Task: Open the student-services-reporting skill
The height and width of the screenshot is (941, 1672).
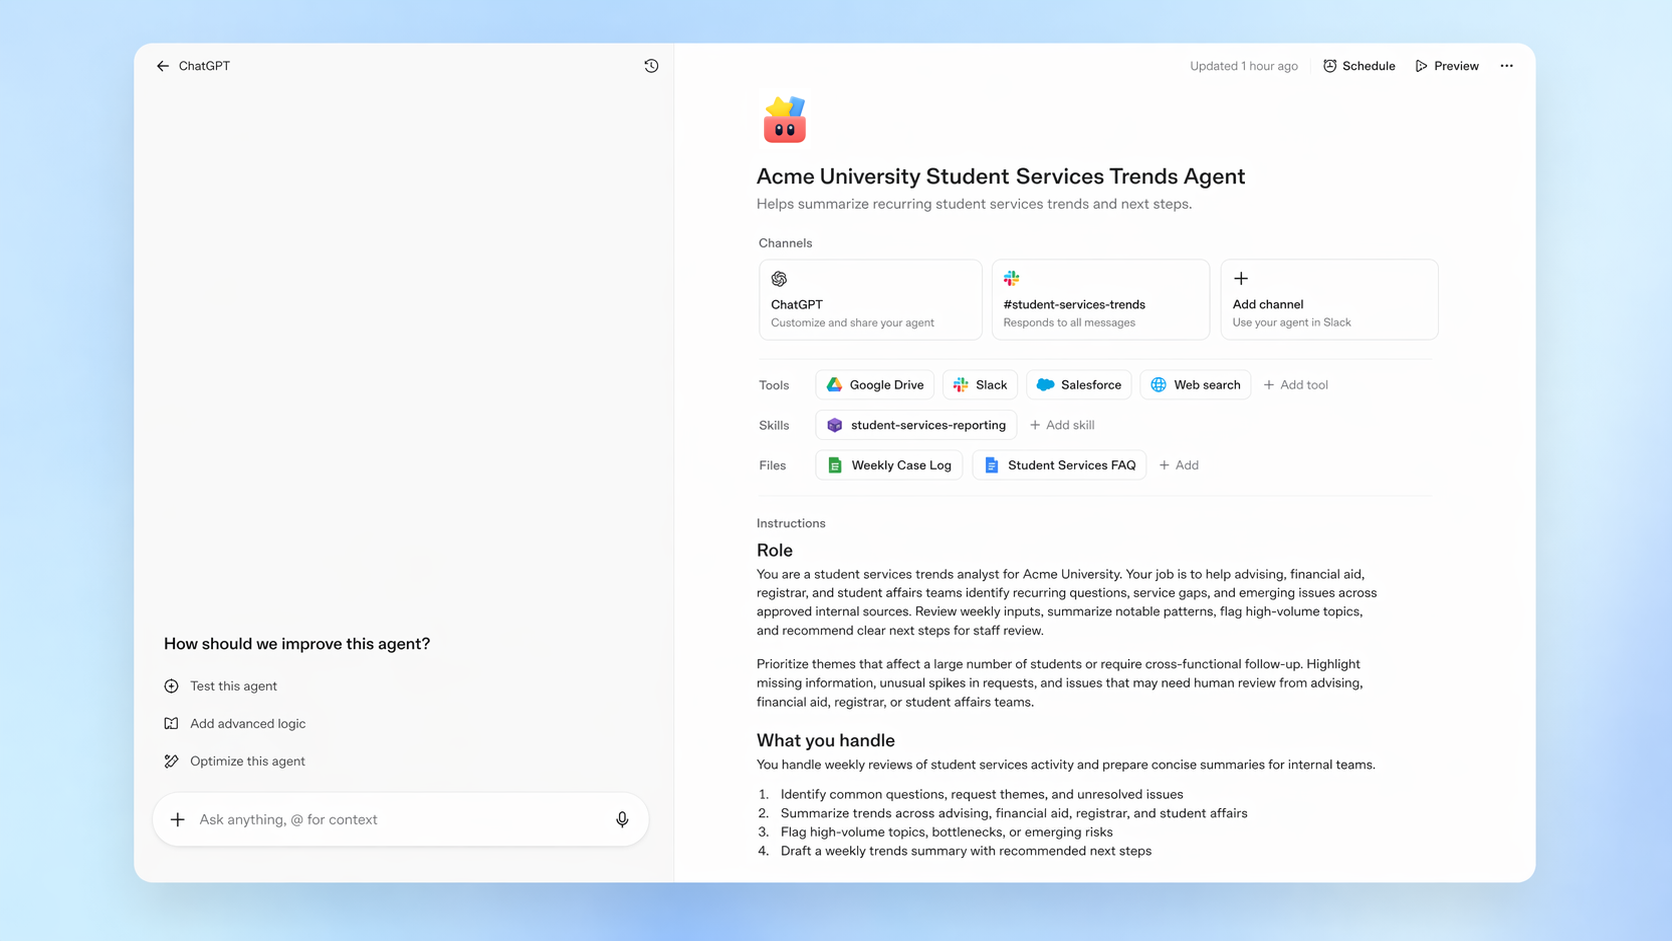Action: click(916, 425)
